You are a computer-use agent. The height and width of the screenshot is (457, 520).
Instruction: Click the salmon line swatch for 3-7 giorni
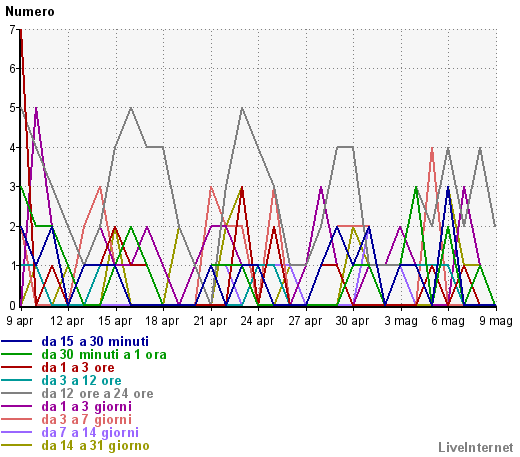pos(17,419)
